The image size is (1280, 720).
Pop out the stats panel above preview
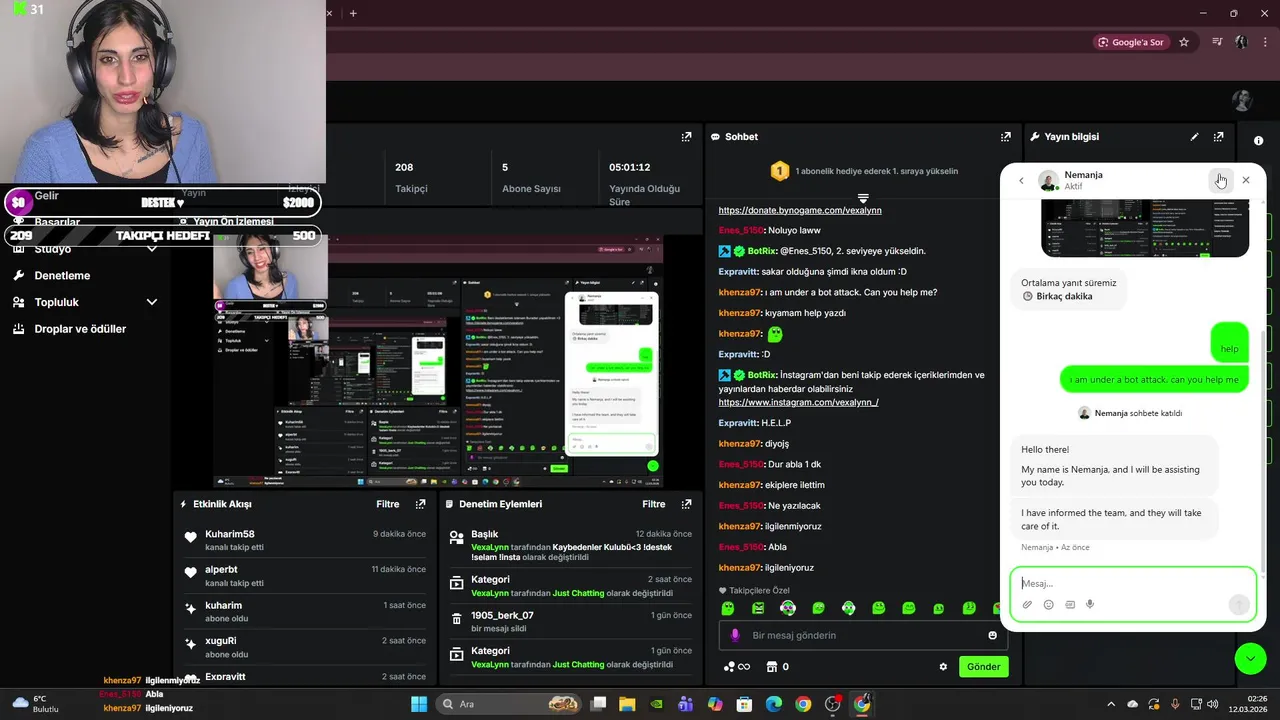(x=686, y=137)
